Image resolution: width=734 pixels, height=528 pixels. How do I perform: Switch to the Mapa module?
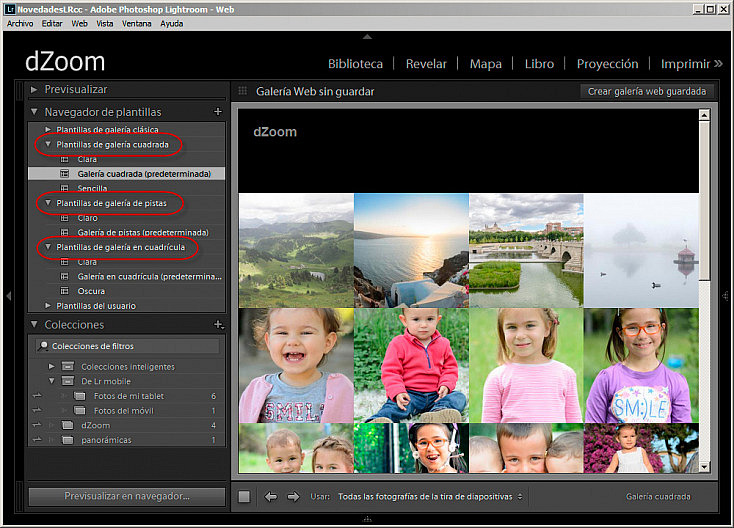click(485, 64)
